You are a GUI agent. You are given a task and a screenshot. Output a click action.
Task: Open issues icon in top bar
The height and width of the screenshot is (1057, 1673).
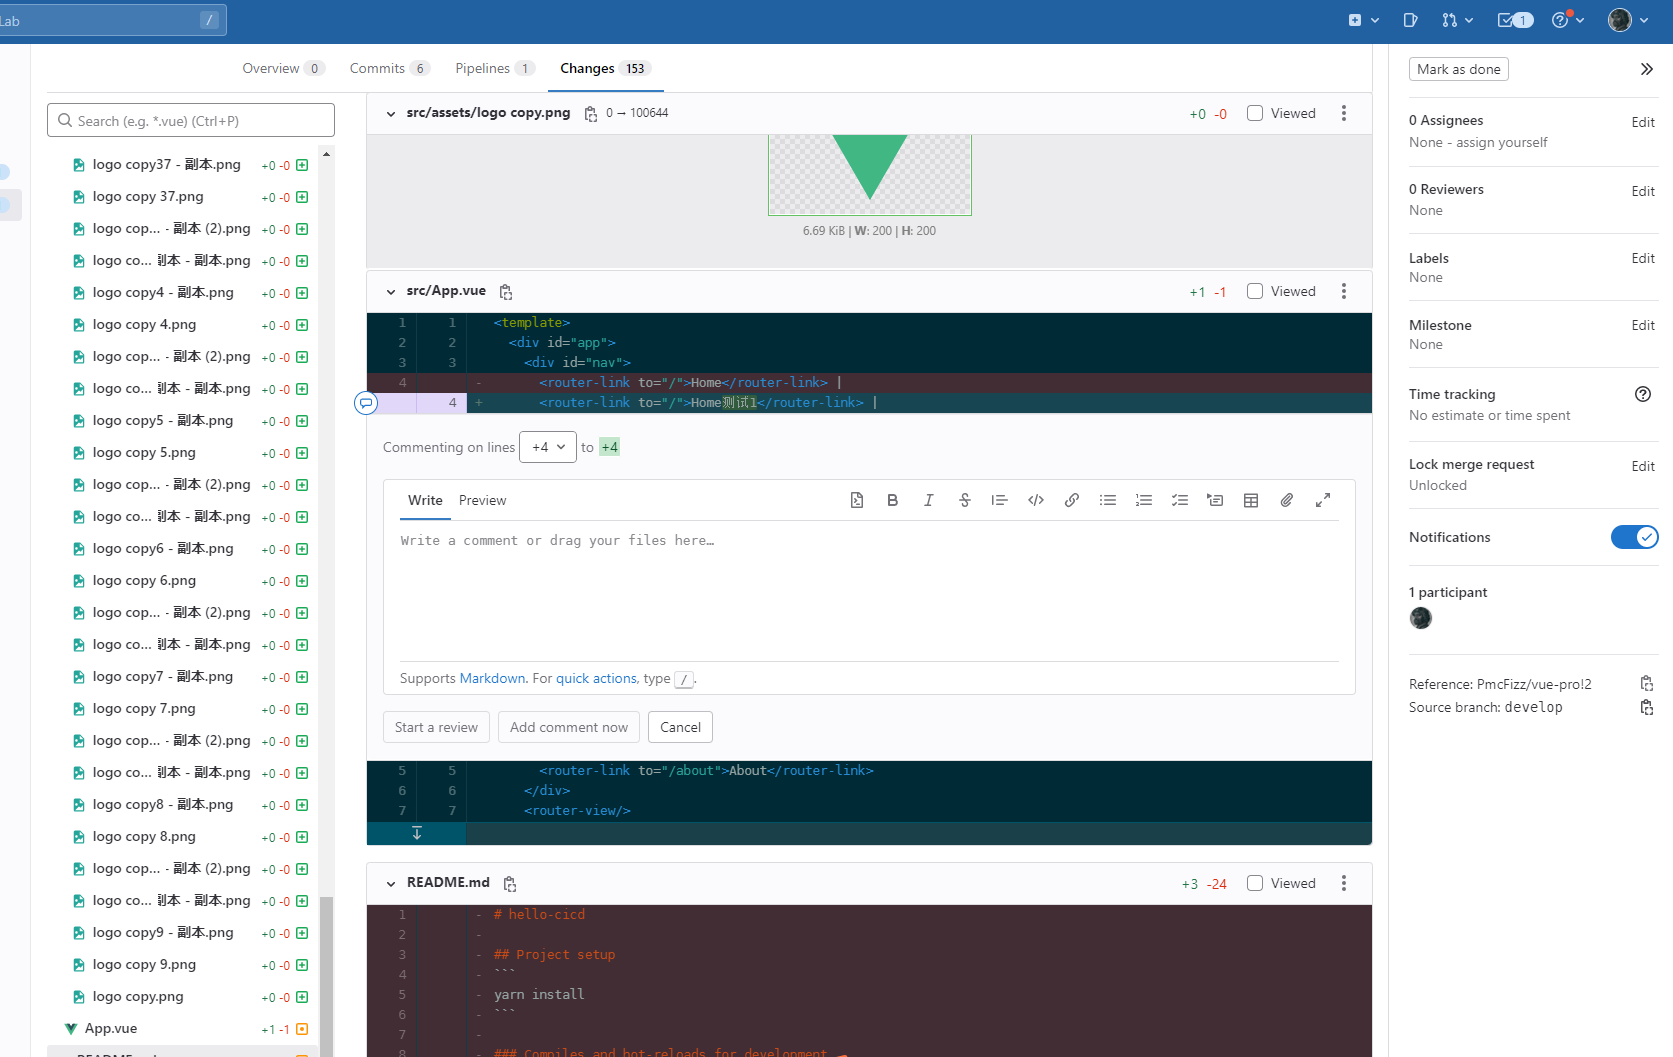click(1410, 20)
